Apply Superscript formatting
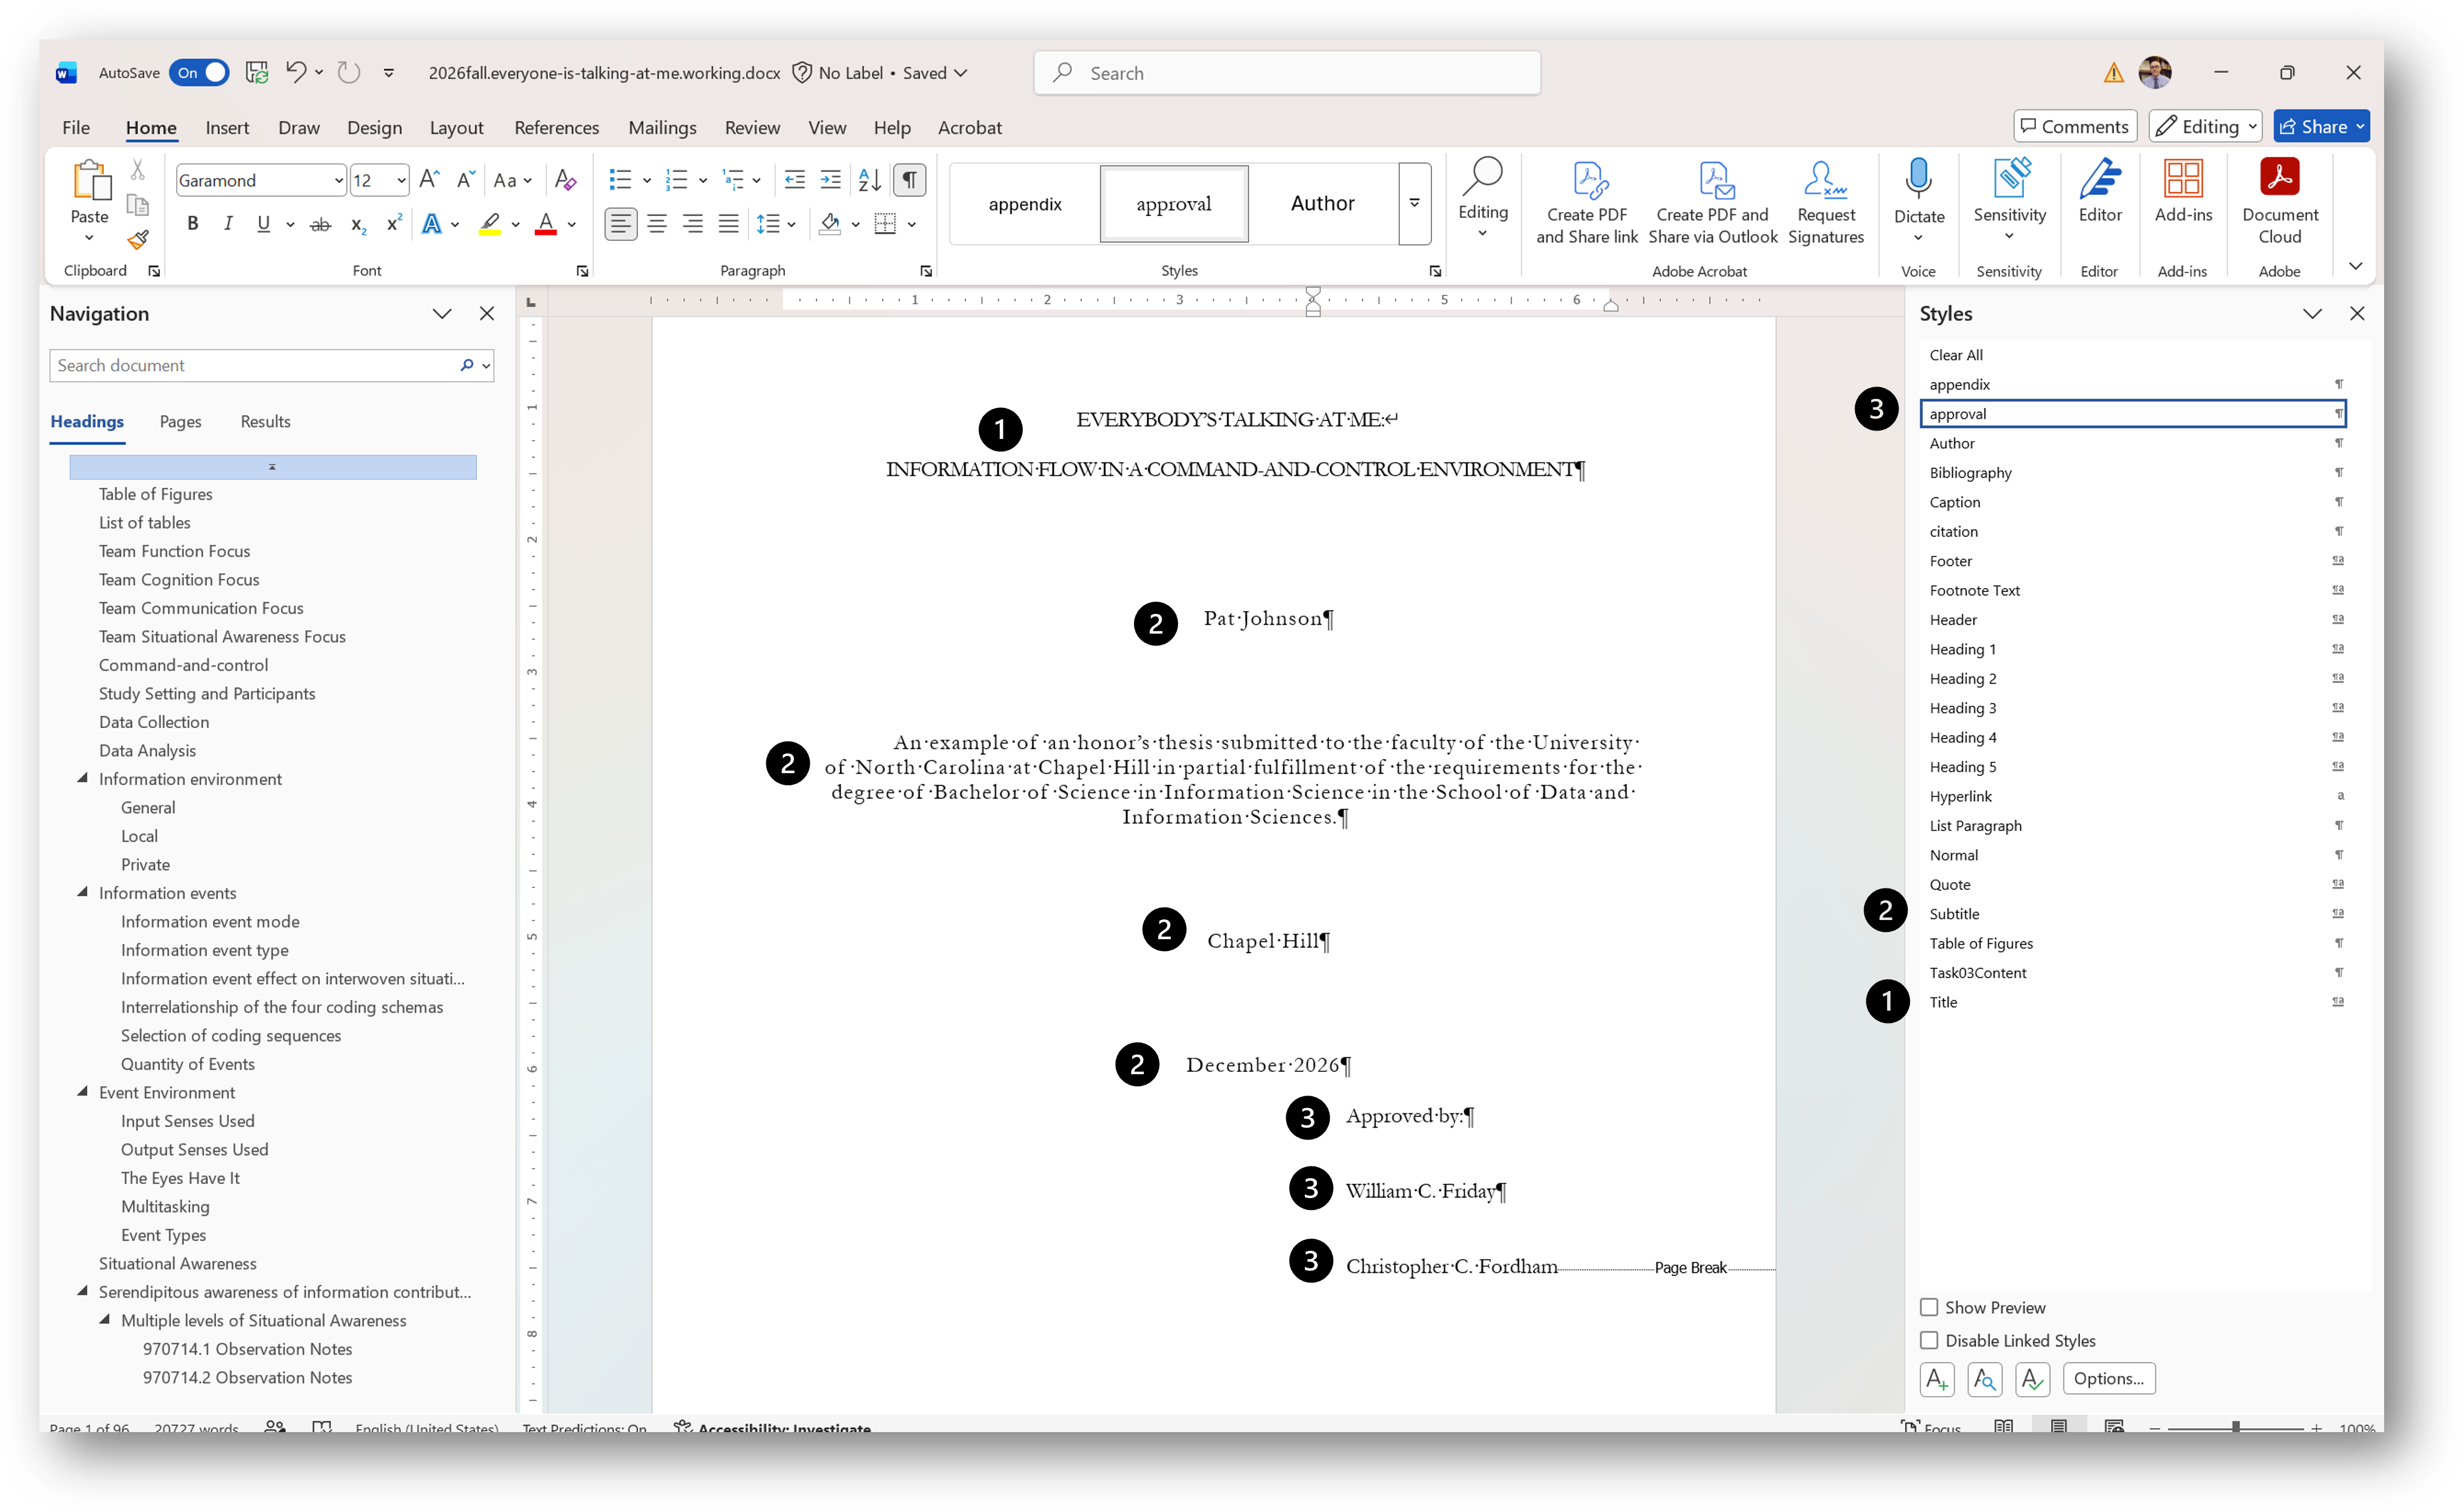Image resolution: width=2464 pixels, height=1512 pixels. [394, 224]
